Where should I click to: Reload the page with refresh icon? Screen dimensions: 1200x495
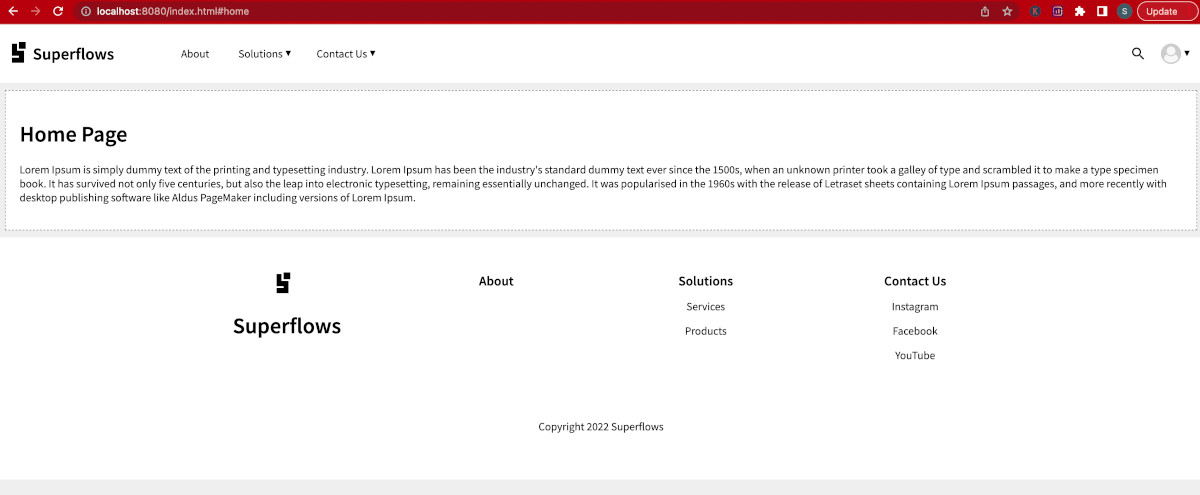(58, 11)
